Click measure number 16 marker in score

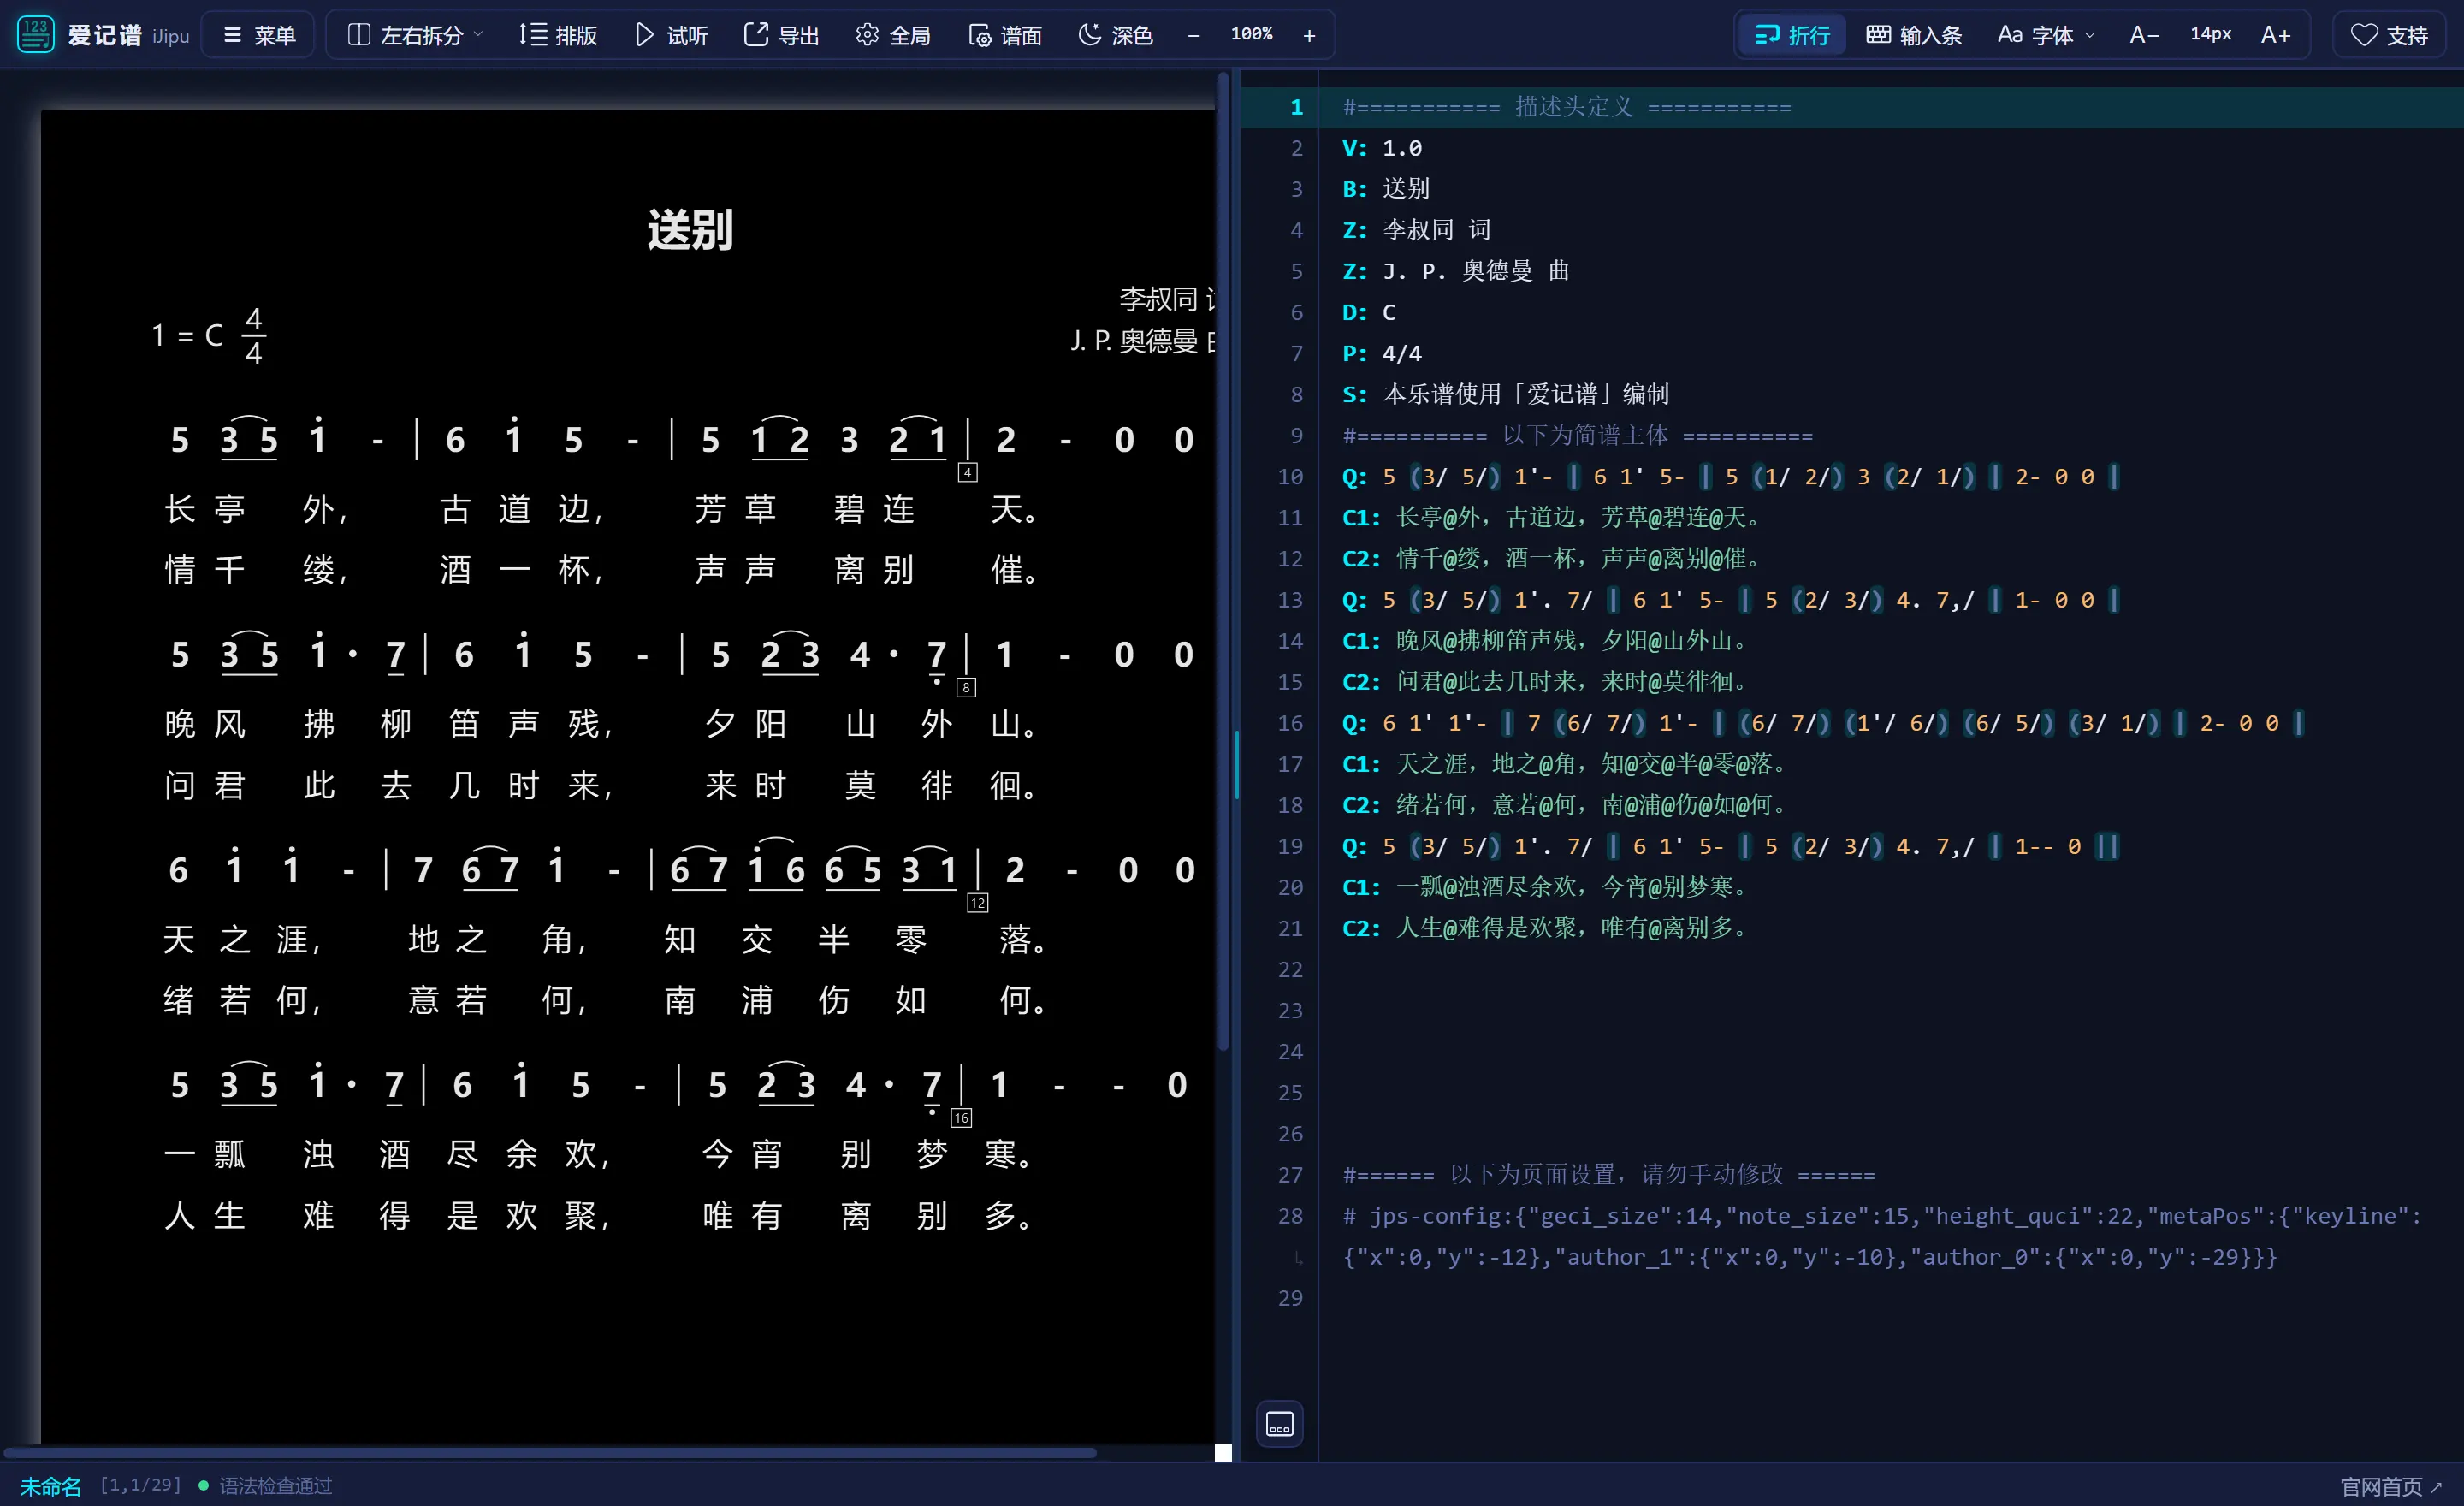tap(961, 1118)
